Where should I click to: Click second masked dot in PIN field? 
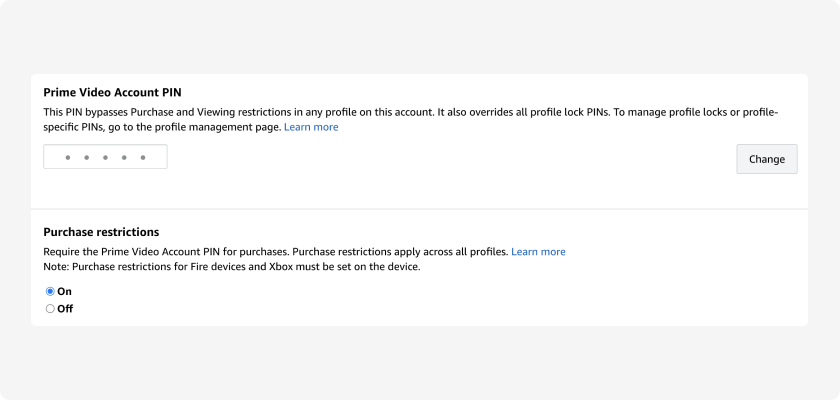[x=86, y=157]
